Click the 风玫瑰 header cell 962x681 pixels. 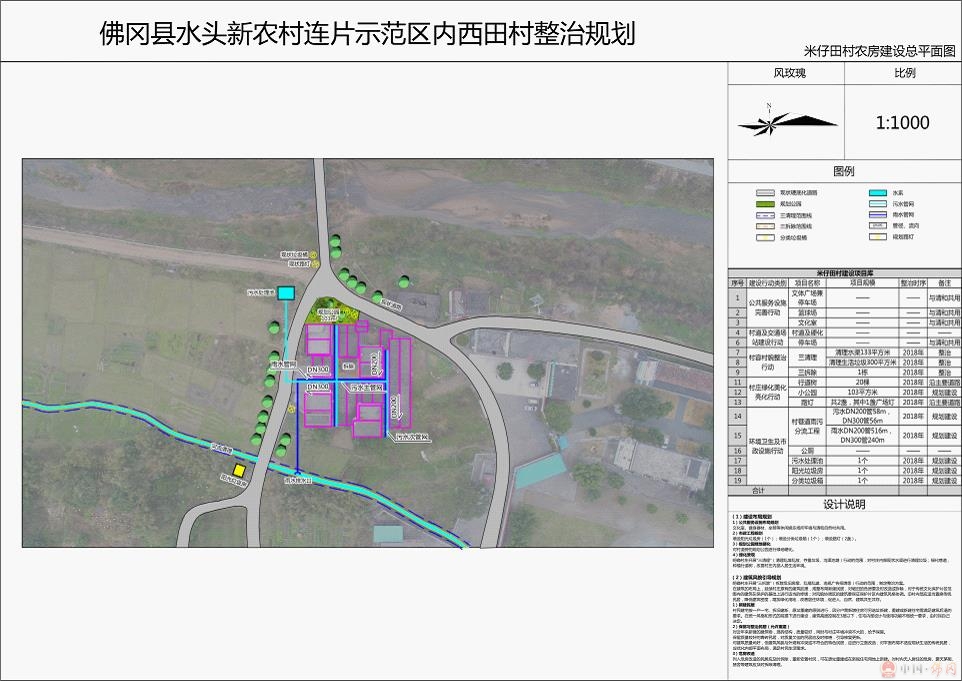tap(789, 73)
